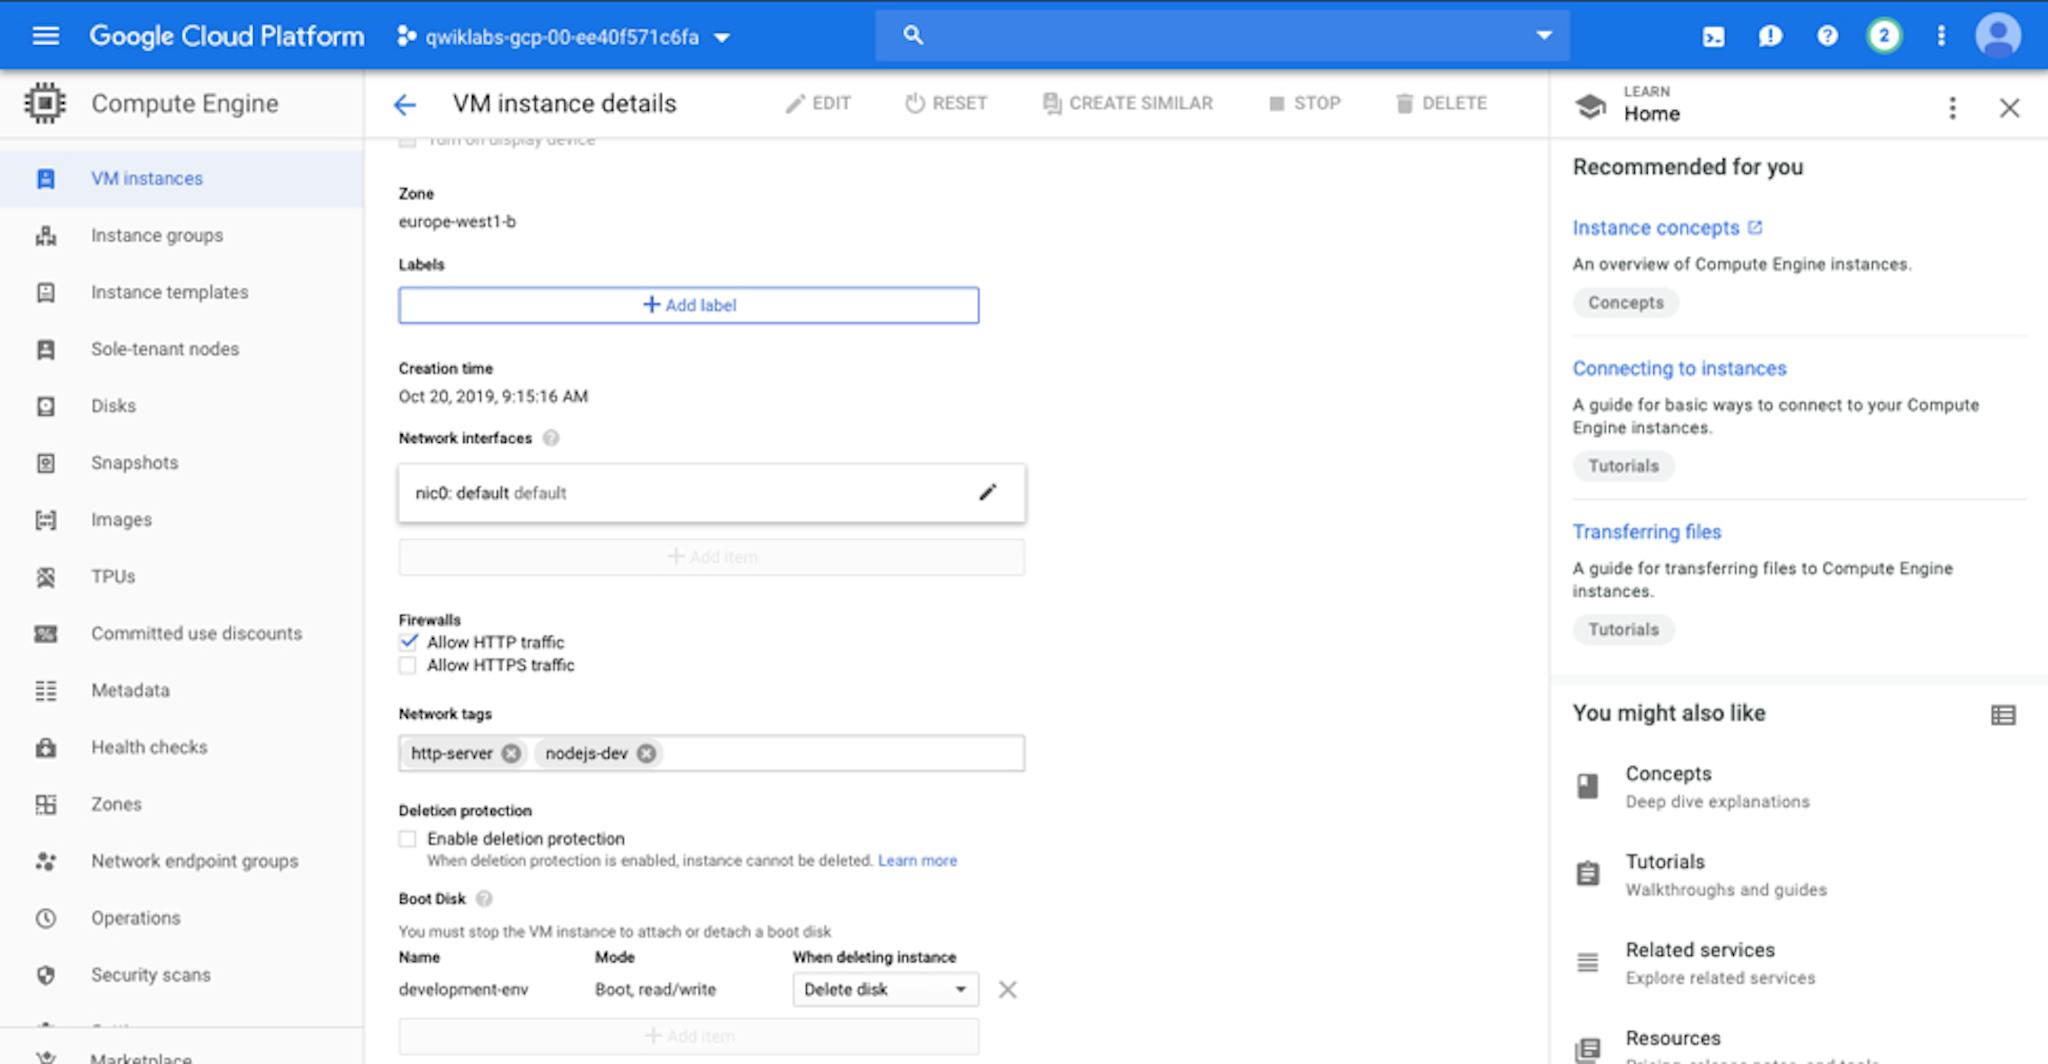Click the user account avatar

coord(1998,36)
